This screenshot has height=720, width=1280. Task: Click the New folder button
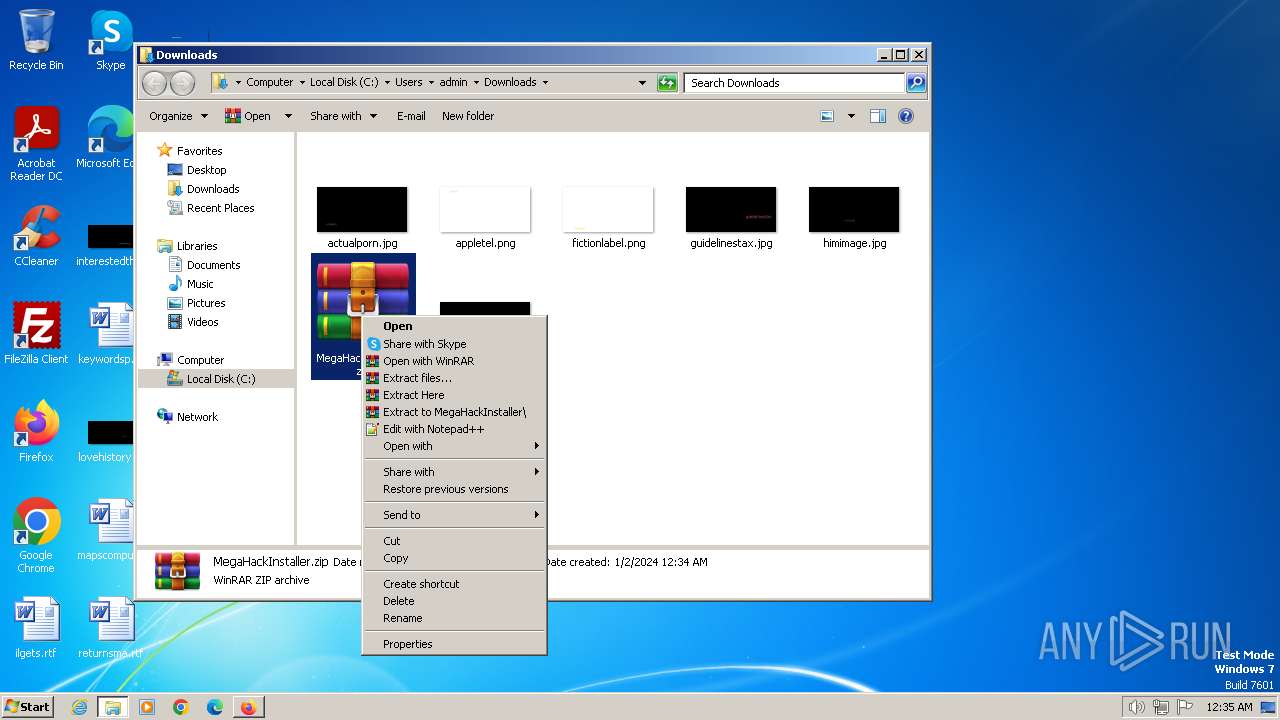(468, 116)
